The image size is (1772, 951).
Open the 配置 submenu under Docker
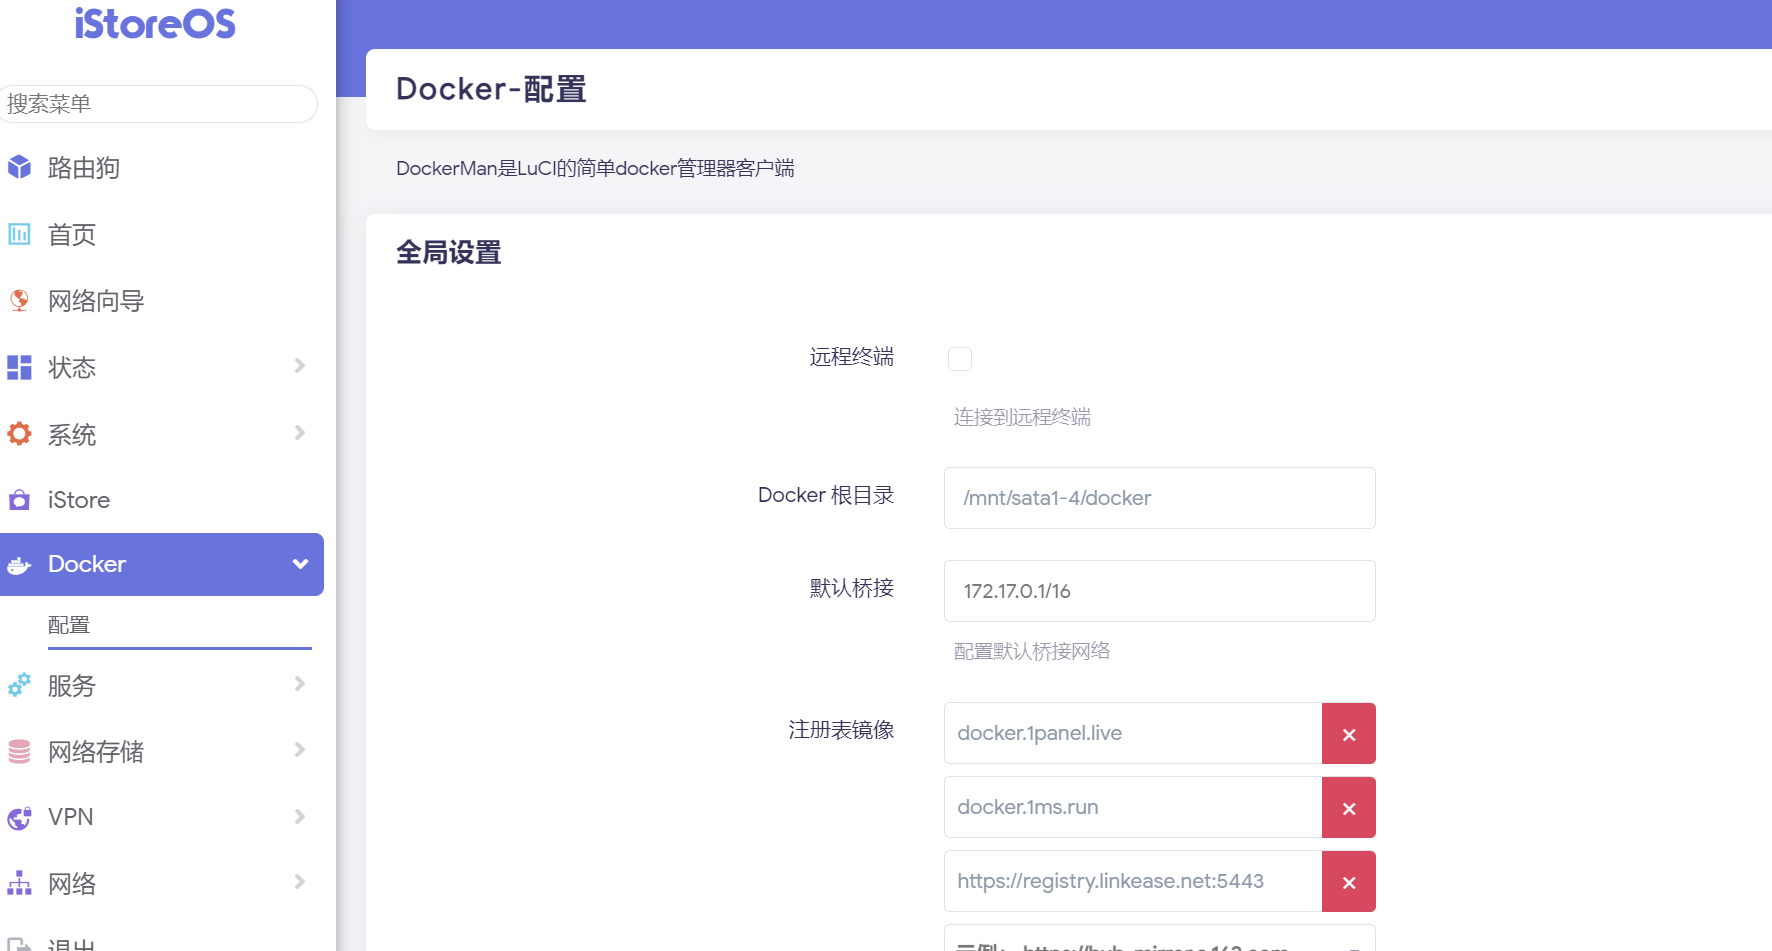69,625
